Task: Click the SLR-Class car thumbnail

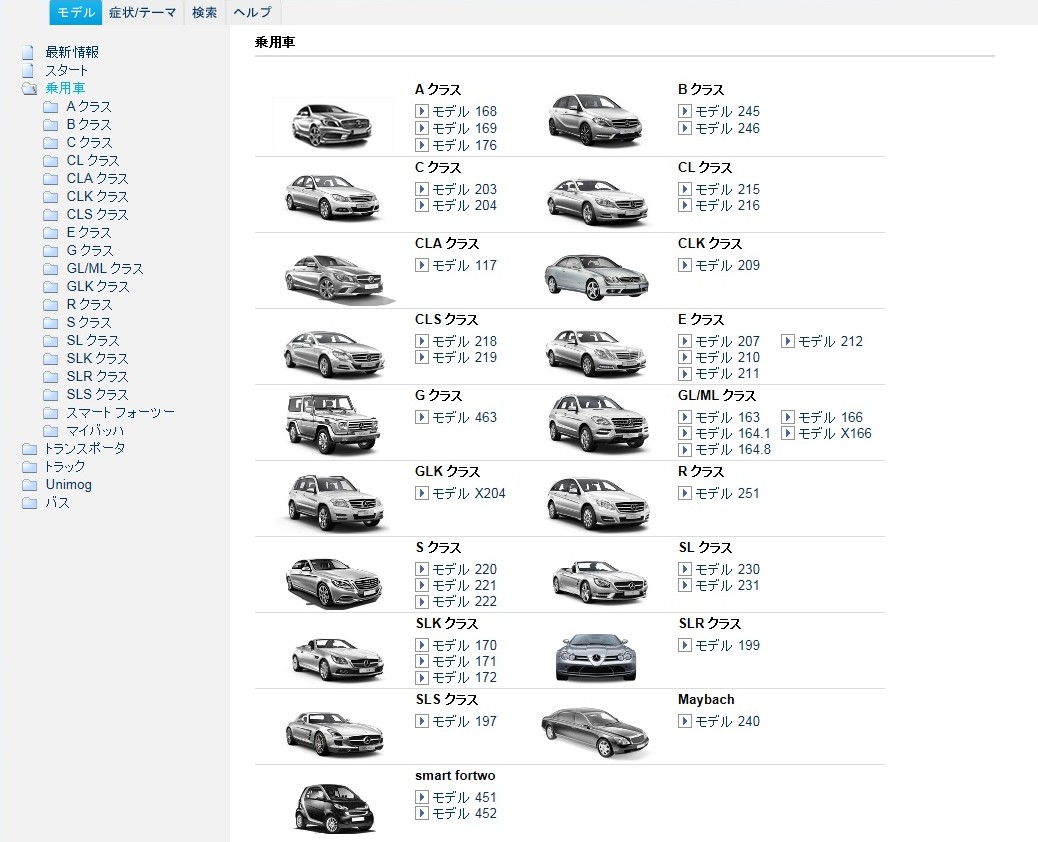Action: click(595, 656)
